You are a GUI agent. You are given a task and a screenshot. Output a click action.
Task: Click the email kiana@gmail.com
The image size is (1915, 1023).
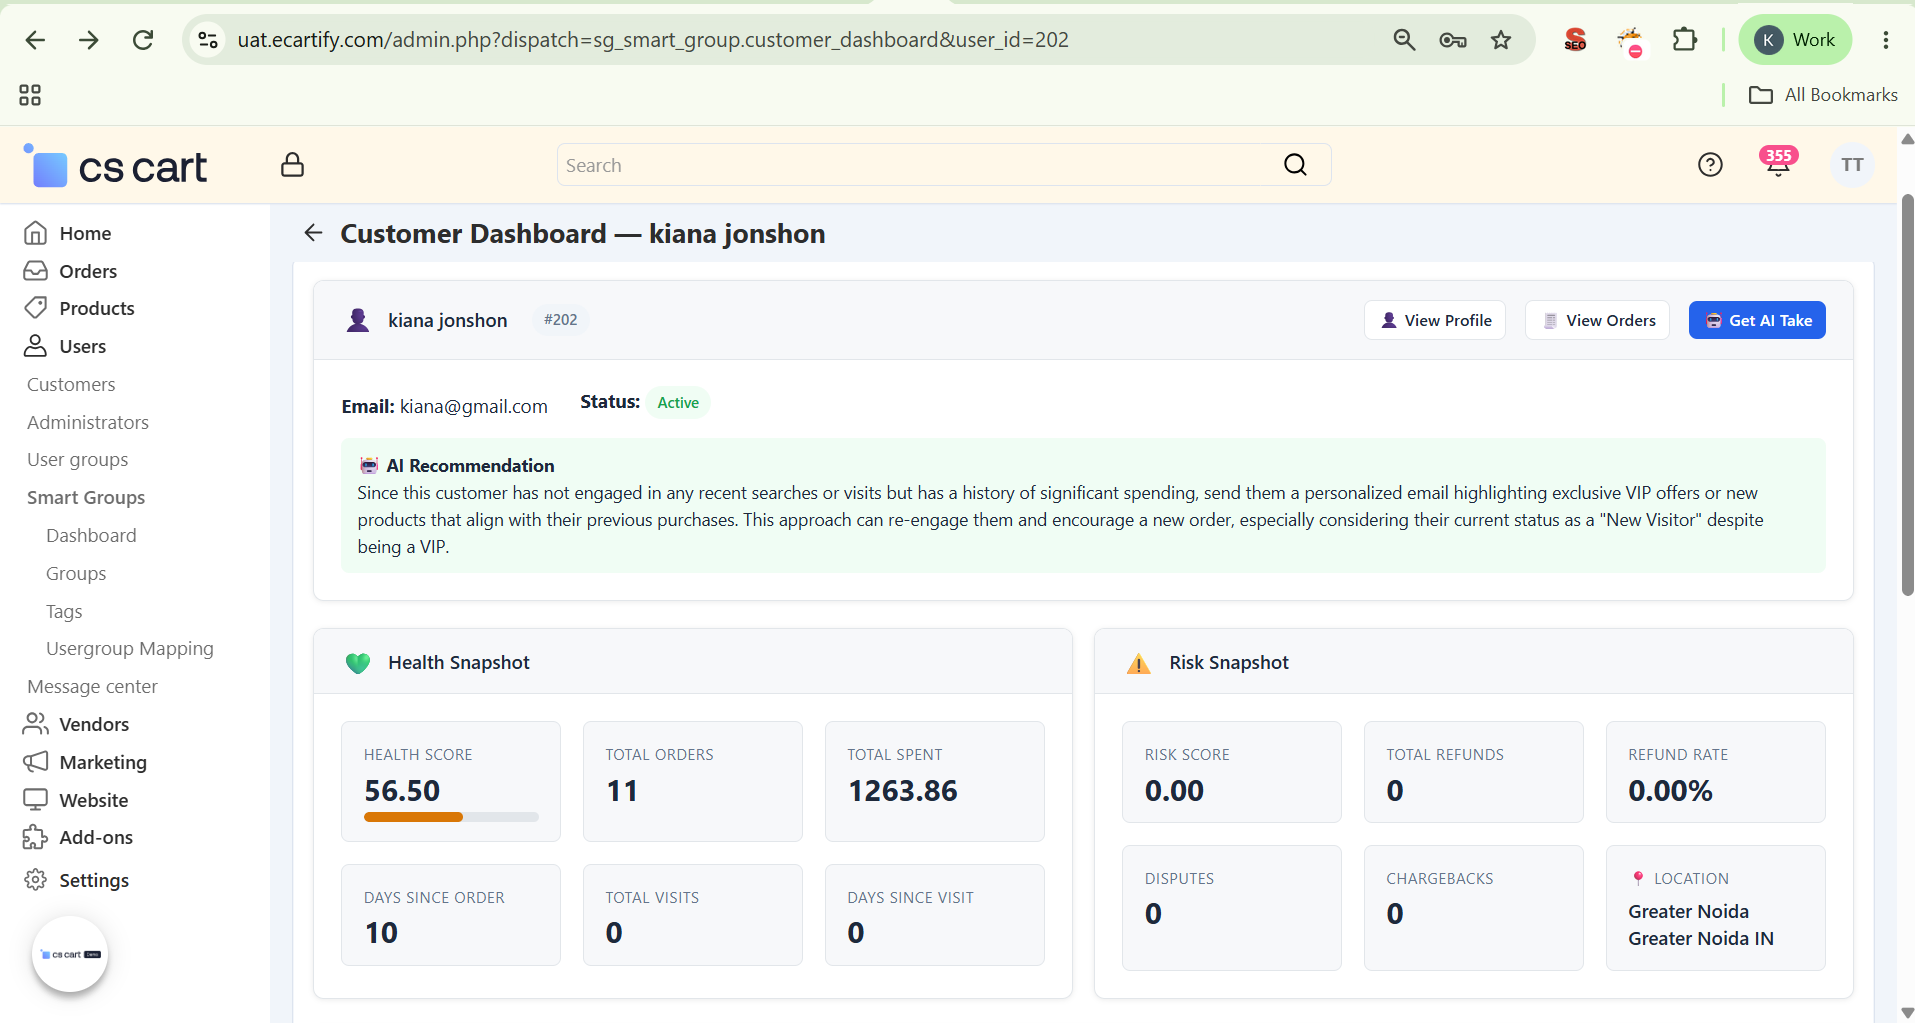coord(474,407)
